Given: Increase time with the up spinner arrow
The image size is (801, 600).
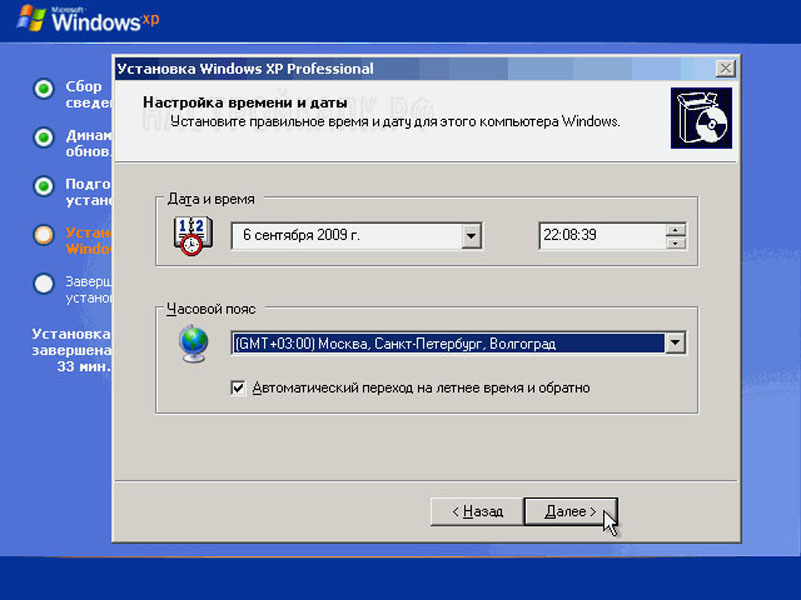Looking at the screenshot, I should (x=676, y=229).
